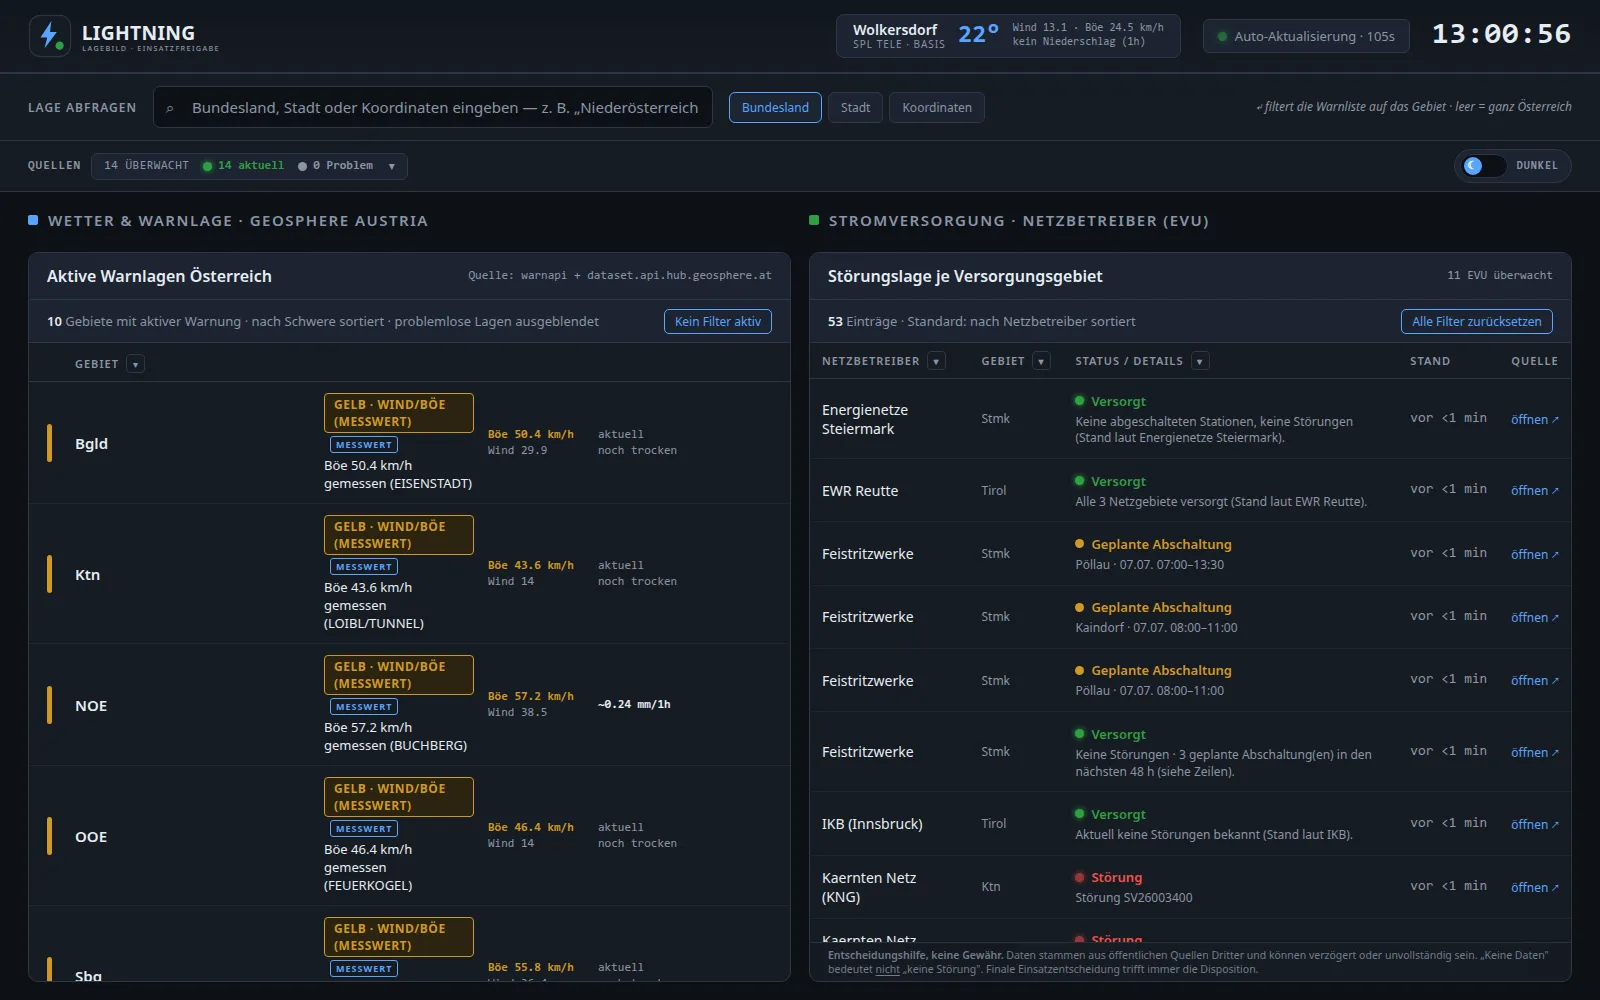The height and width of the screenshot is (1000, 1600).
Task: Click 'Quelle: warnapi + dataset.api.hub.geosphere.at' text
Action: pyautogui.click(x=620, y=275)
